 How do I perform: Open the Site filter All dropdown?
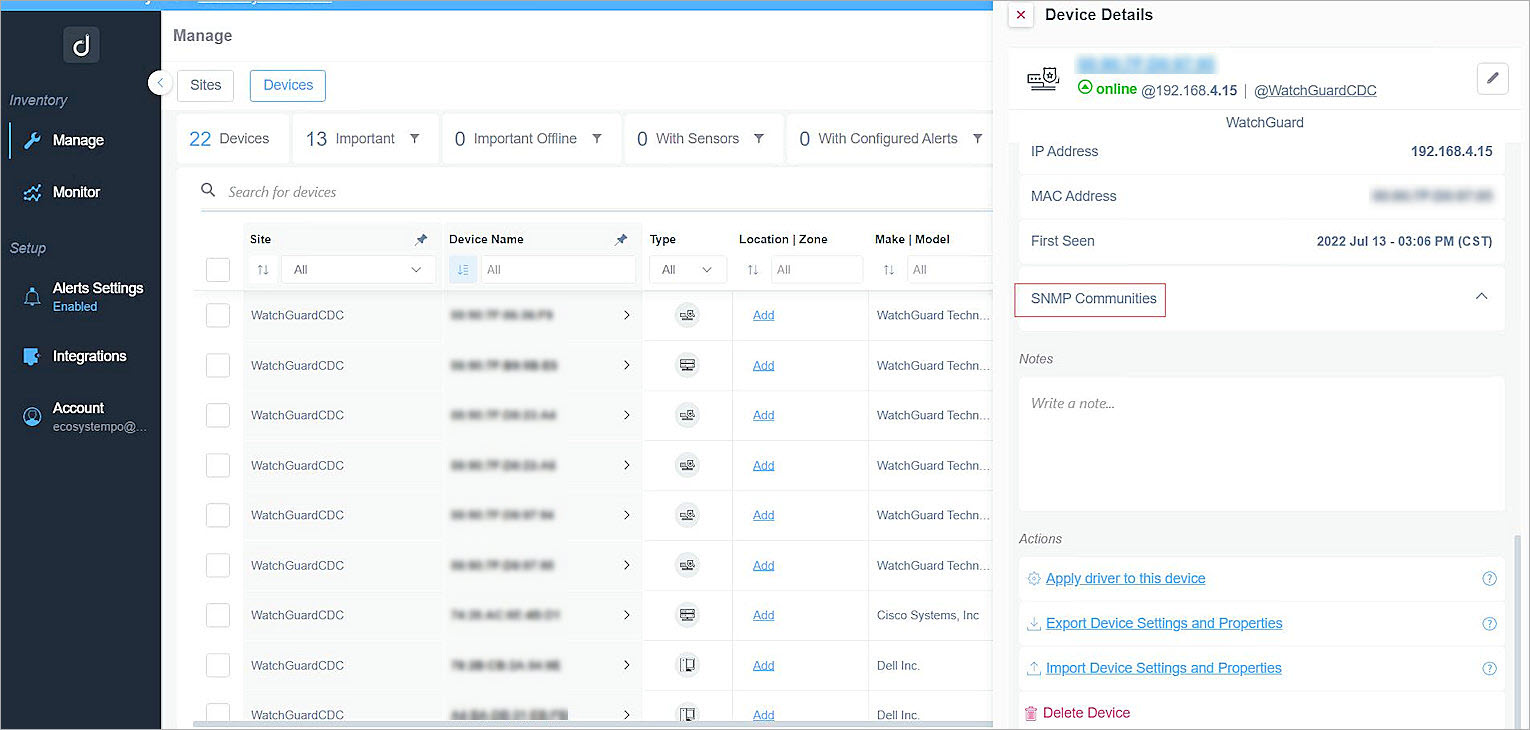[357, 270]
